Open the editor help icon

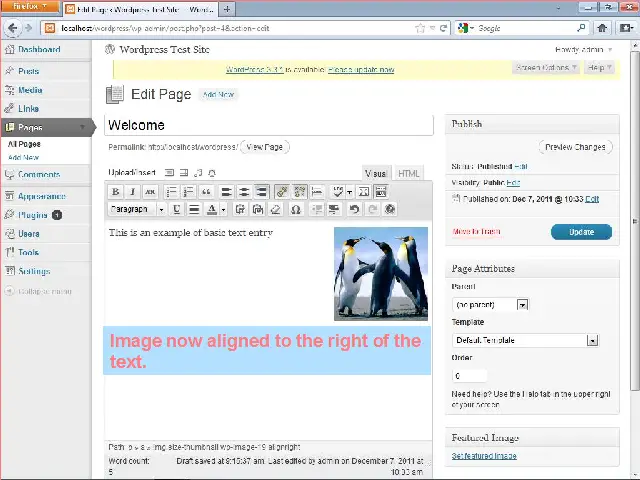(390, 209)
